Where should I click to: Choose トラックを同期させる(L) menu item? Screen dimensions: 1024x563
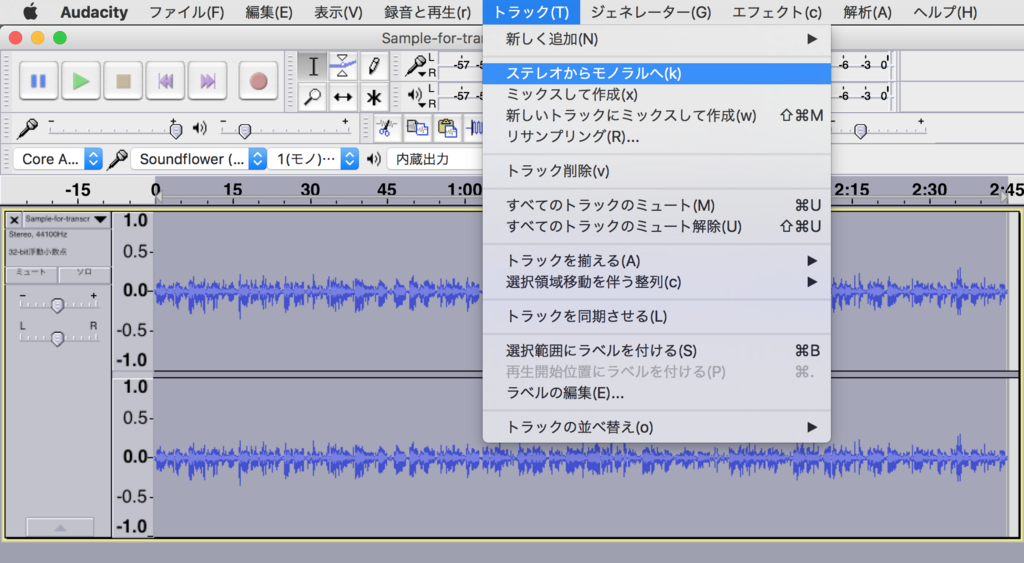click(656, 316)
